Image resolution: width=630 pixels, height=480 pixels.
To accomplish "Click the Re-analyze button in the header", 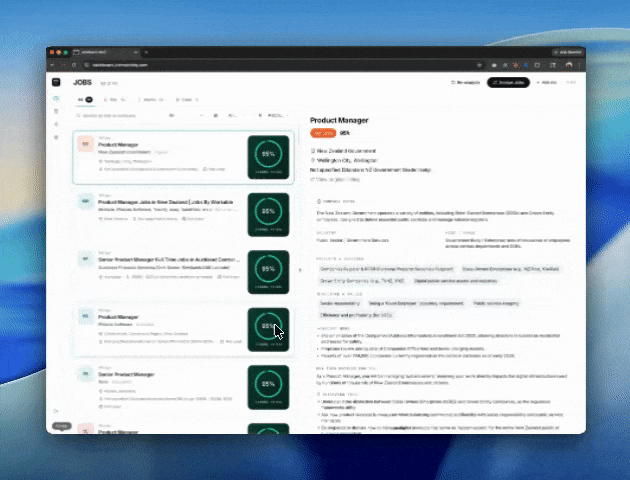I will 466,82.
